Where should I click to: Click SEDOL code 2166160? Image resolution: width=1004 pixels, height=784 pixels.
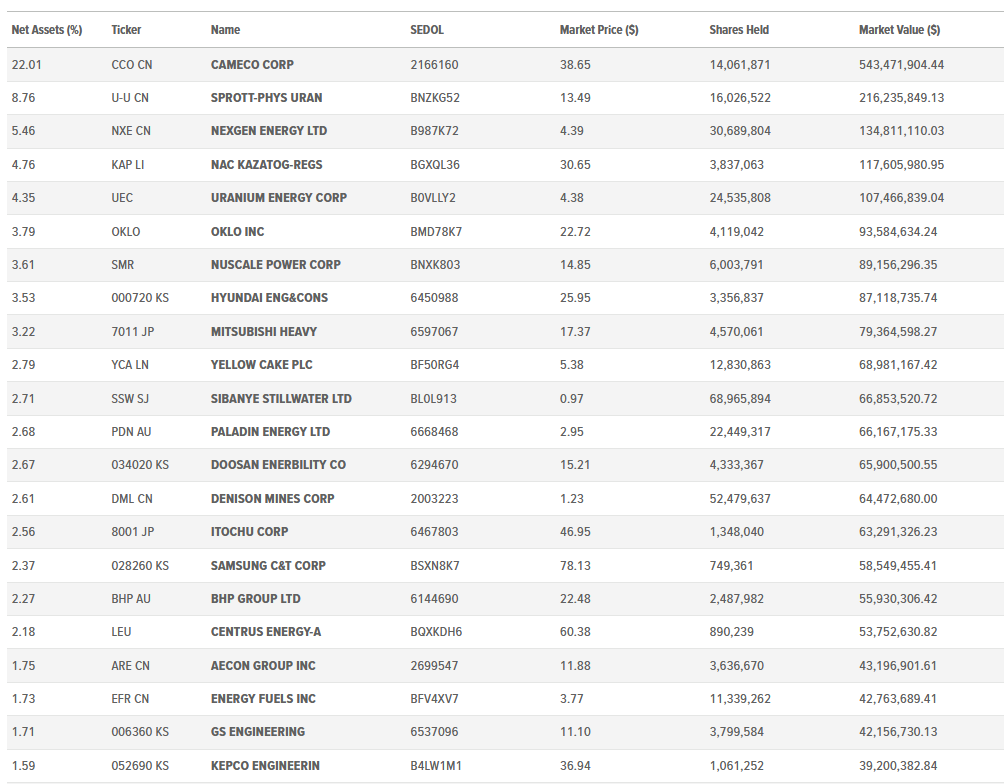click(x=434, y=65)
